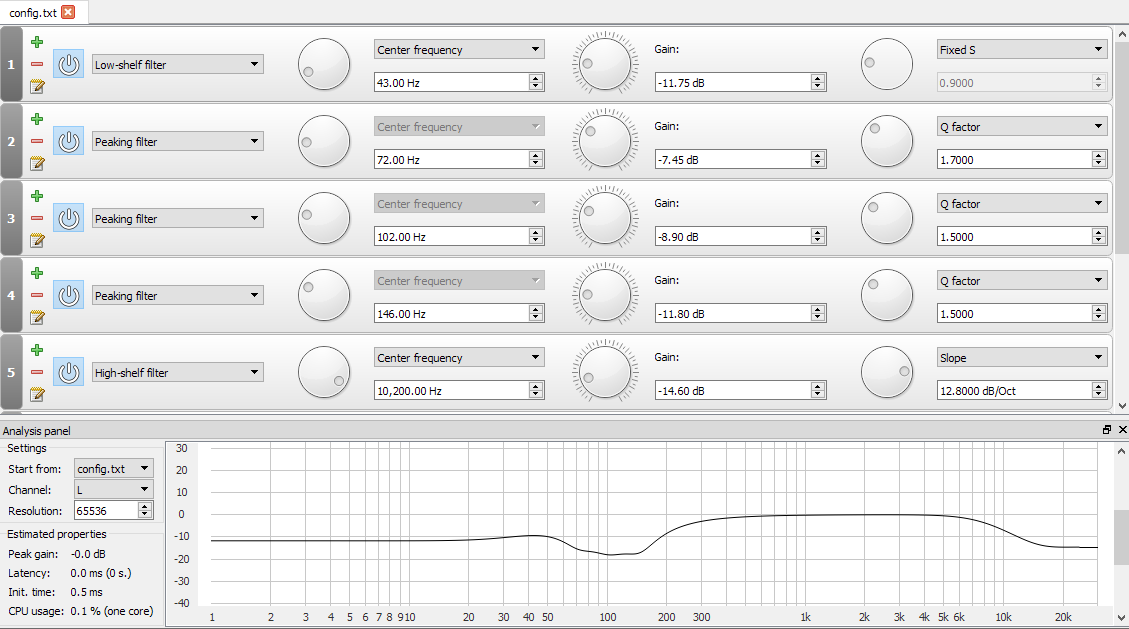Remove filter row 3 with the red minus
This screenshot has height=629, width=1129.
pos(37,218)
